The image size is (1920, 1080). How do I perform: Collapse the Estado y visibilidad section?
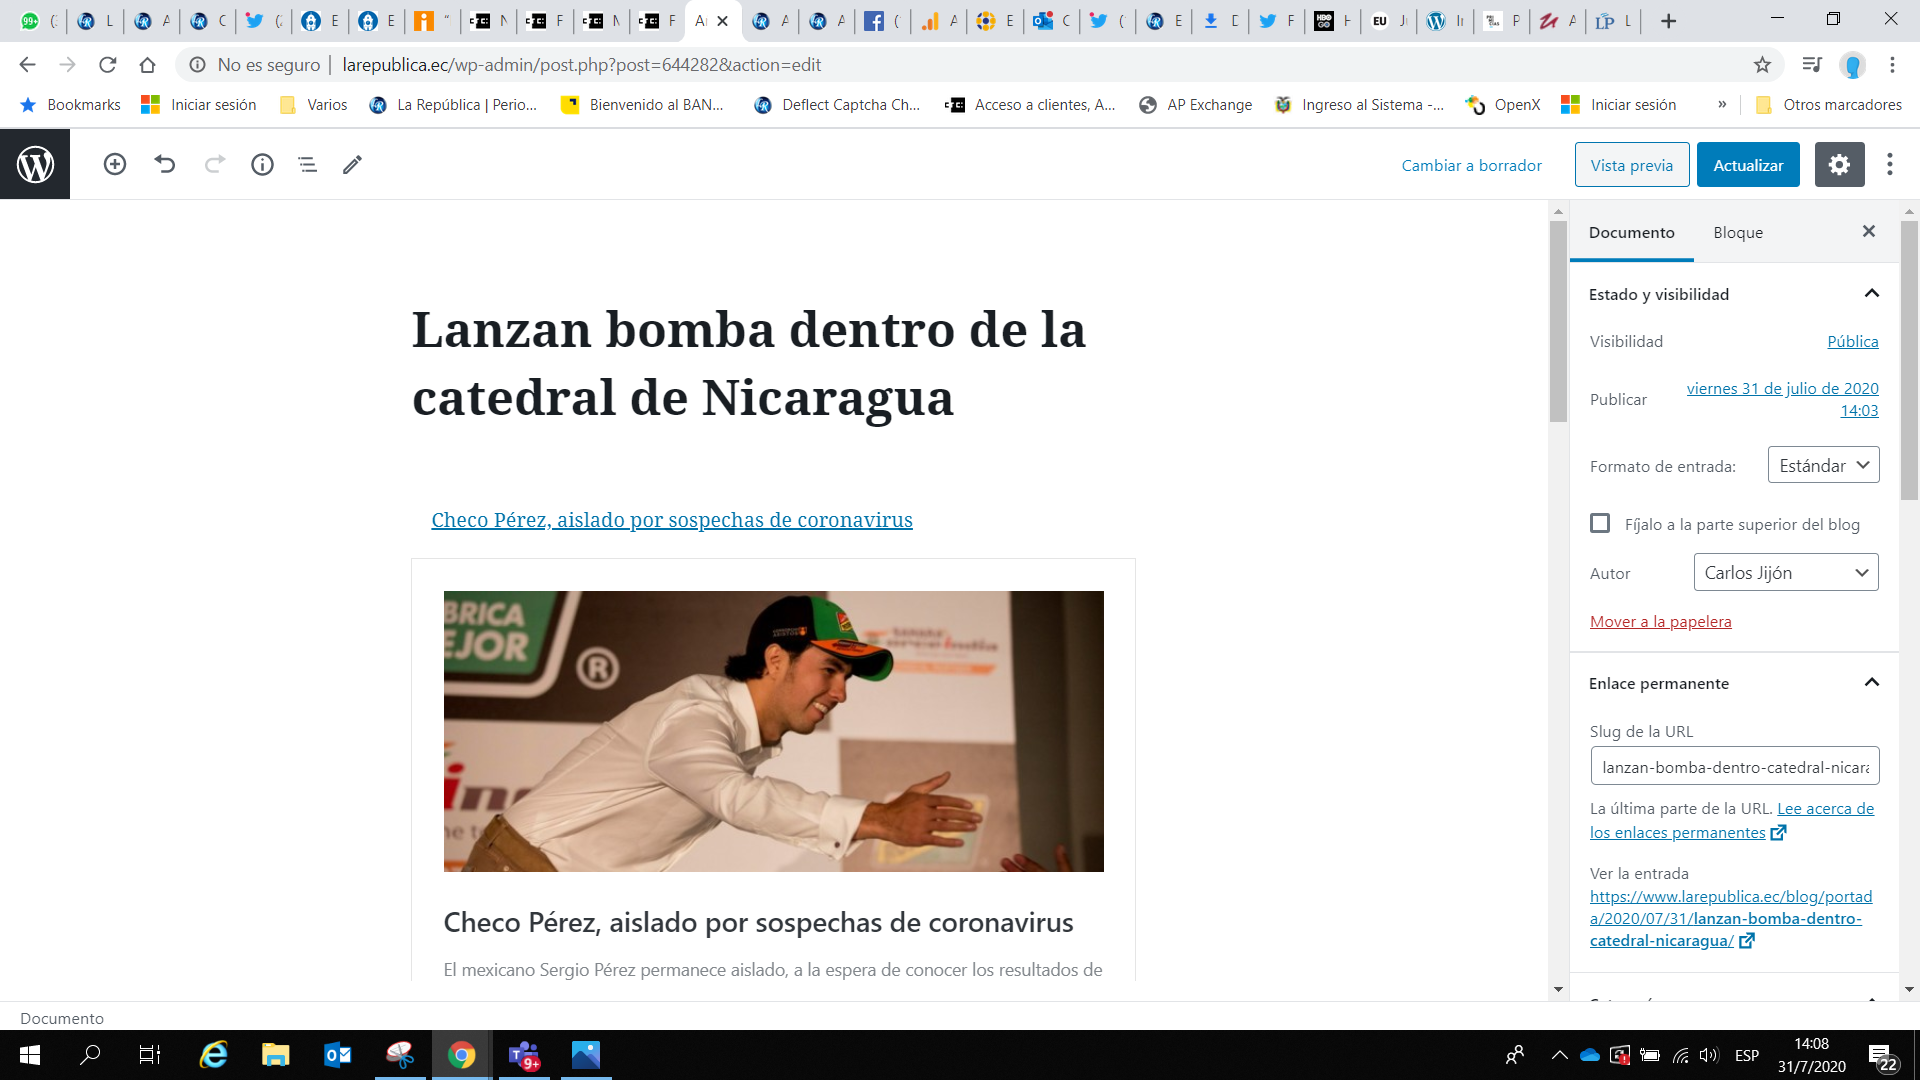pyautogui.click(x=1871, y=293)
